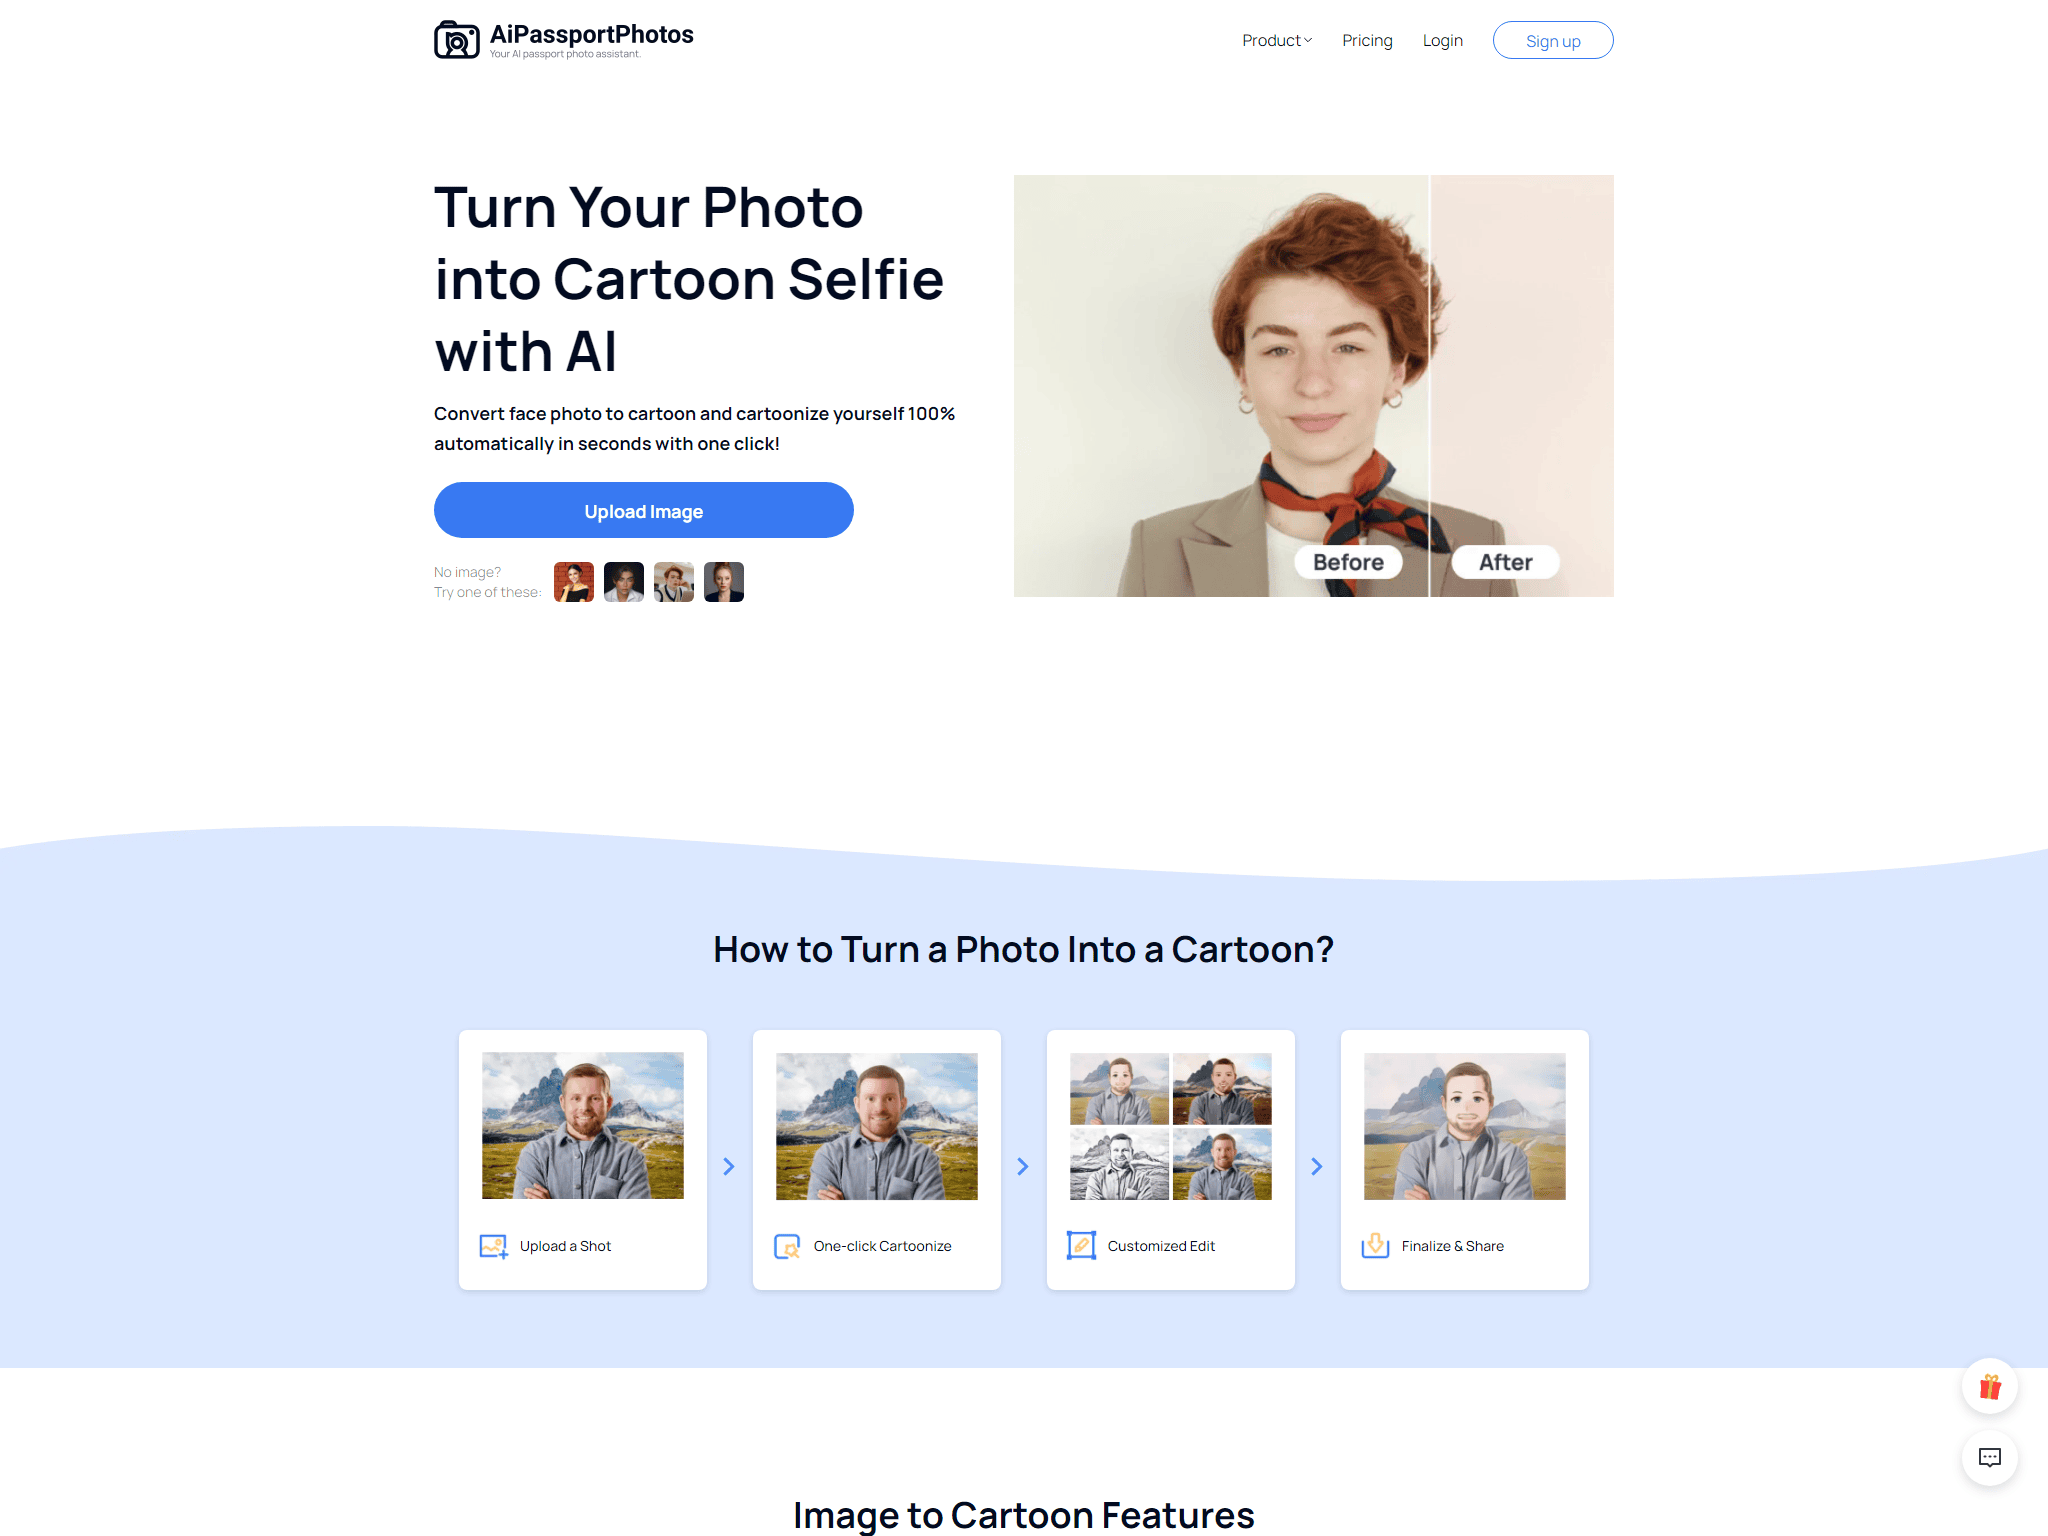This screenshot has height=1536, width=2048.
Task: Select the Before label on preview
Action: [1348, 562]
